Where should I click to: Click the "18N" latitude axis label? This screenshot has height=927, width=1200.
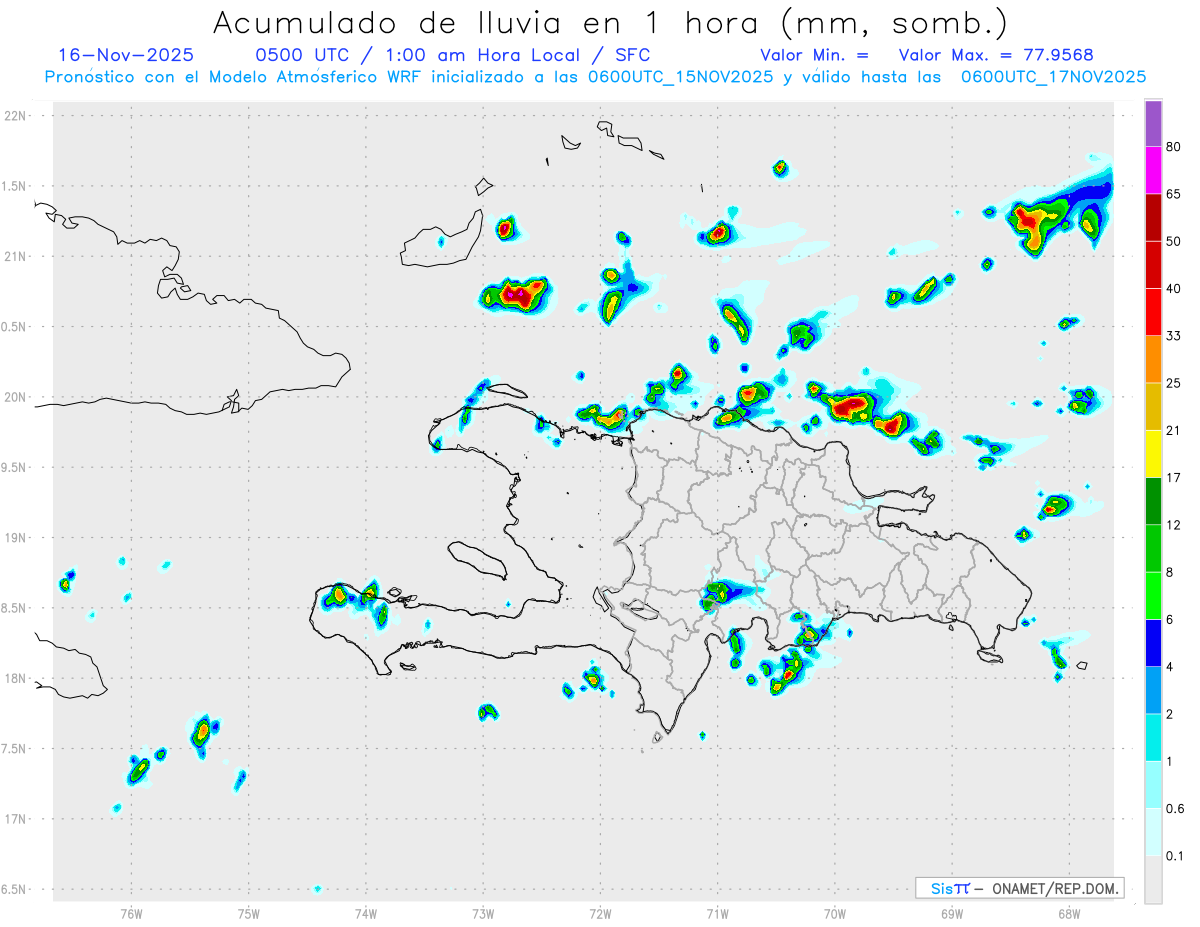tap(15, 679)
